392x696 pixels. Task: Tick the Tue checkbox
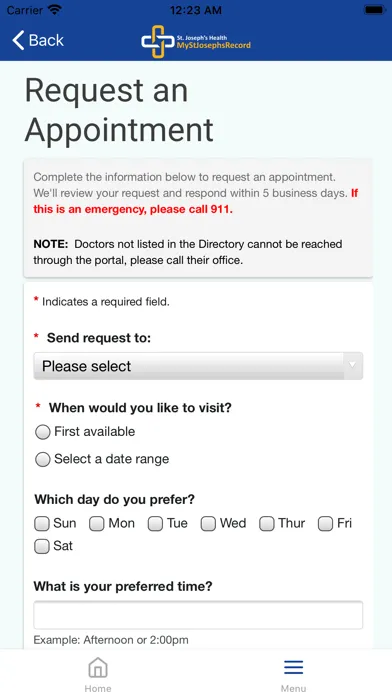(155, 524)
